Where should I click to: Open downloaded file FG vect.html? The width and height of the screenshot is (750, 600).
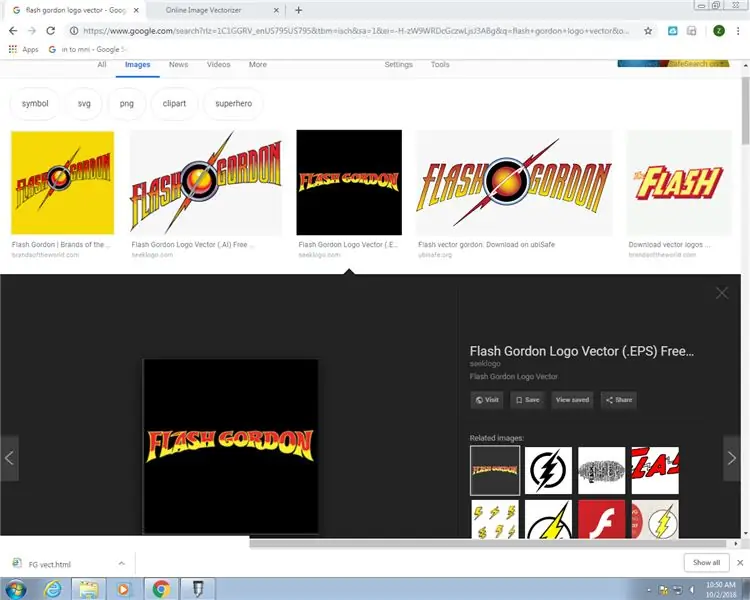(49, 564)
